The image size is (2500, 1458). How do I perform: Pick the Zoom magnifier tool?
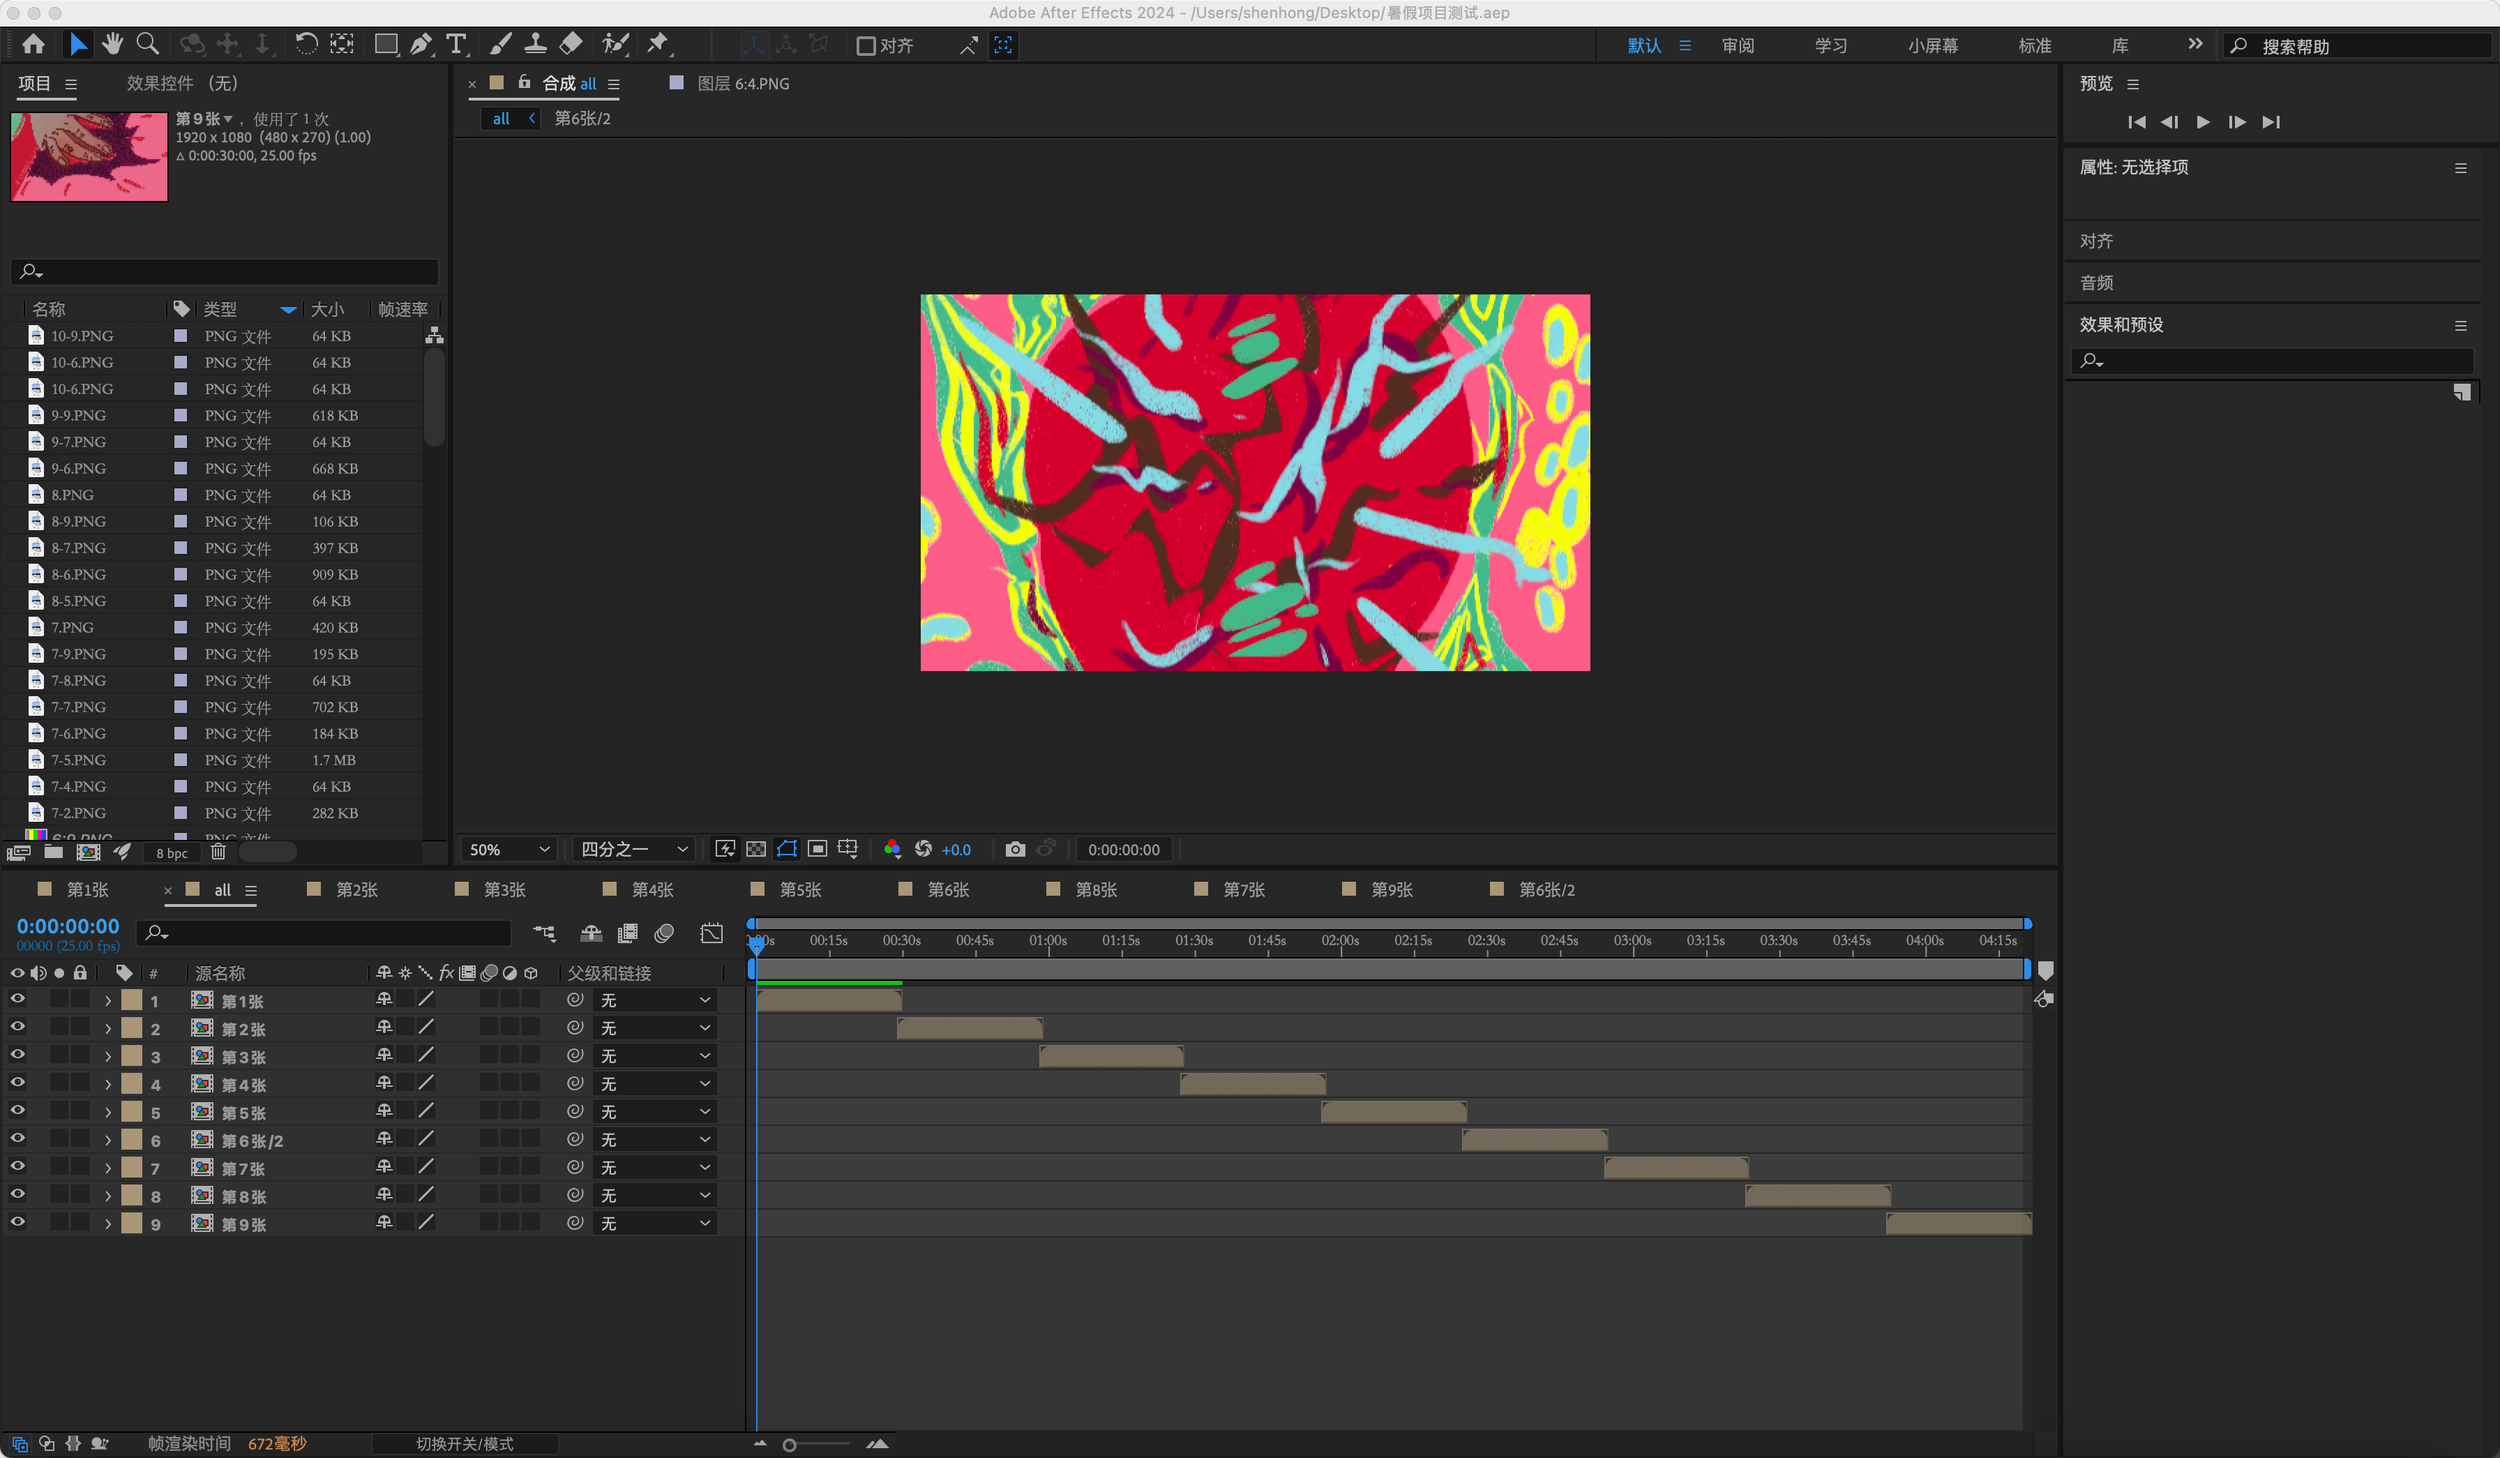pos(147,44)
